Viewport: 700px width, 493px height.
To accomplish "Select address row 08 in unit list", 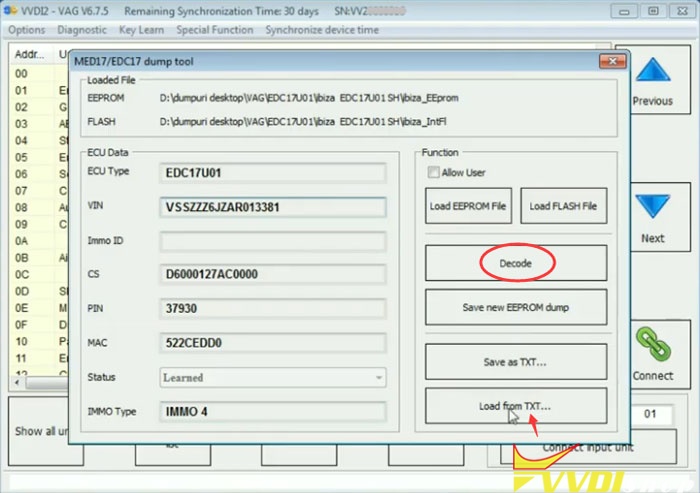I will [39, 208].
